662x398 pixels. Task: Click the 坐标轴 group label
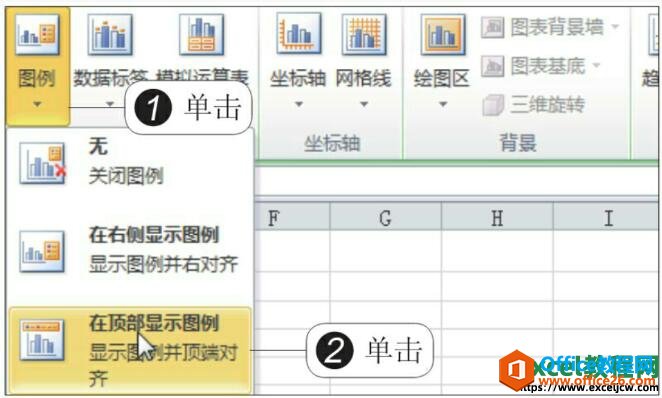(332, 143)
